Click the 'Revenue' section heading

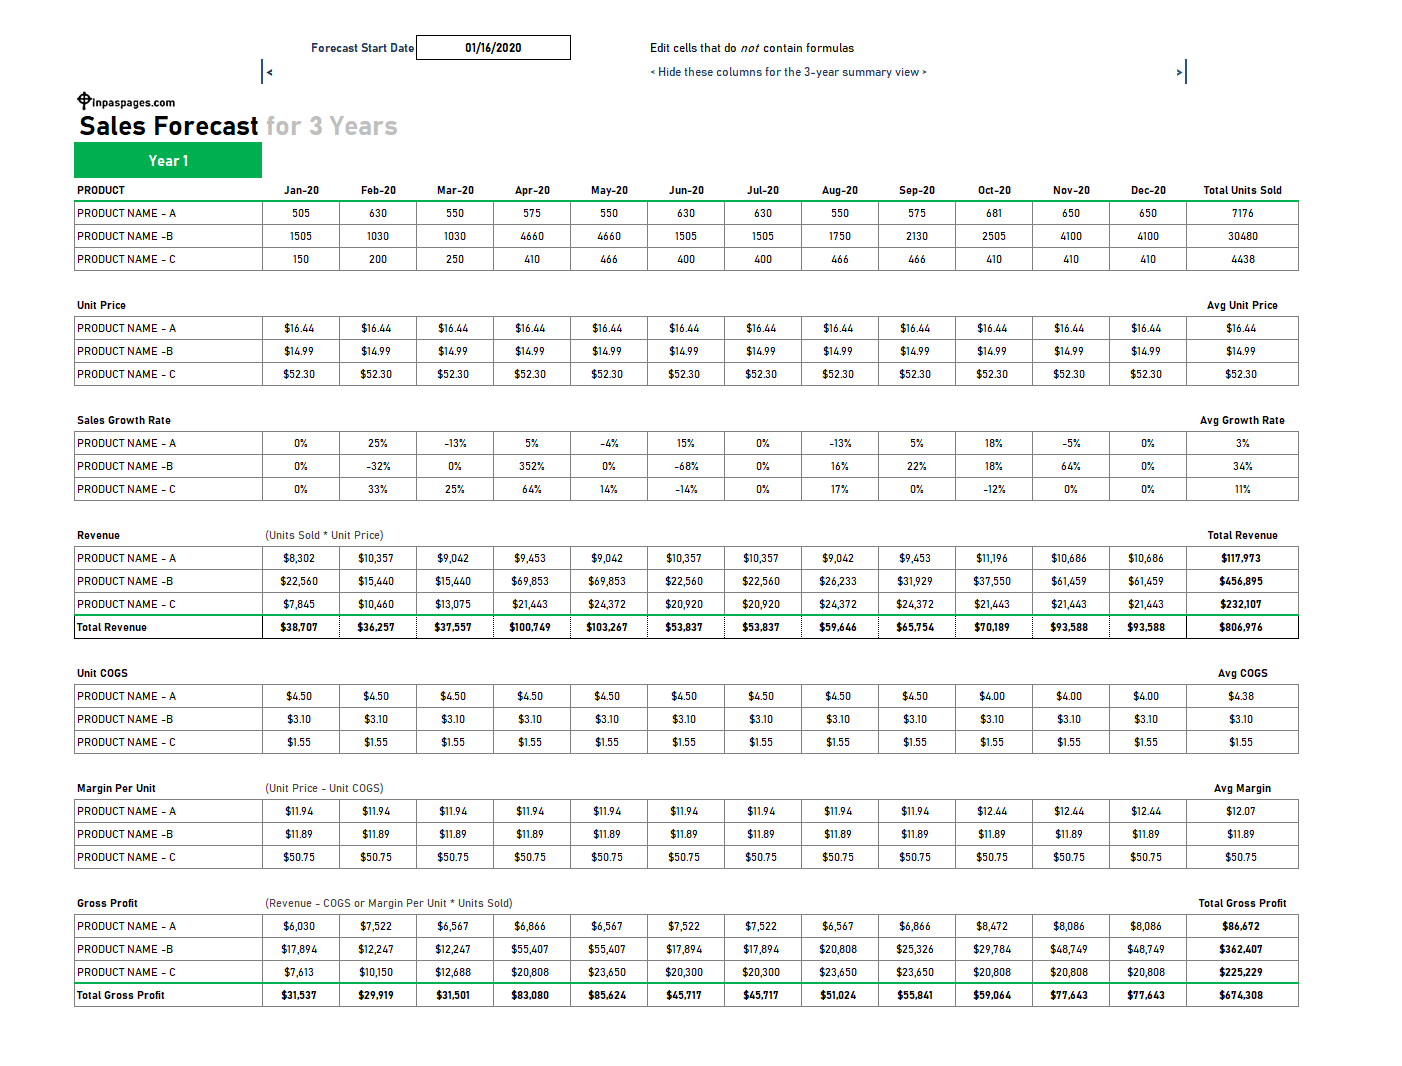click(x=98, y=535)
